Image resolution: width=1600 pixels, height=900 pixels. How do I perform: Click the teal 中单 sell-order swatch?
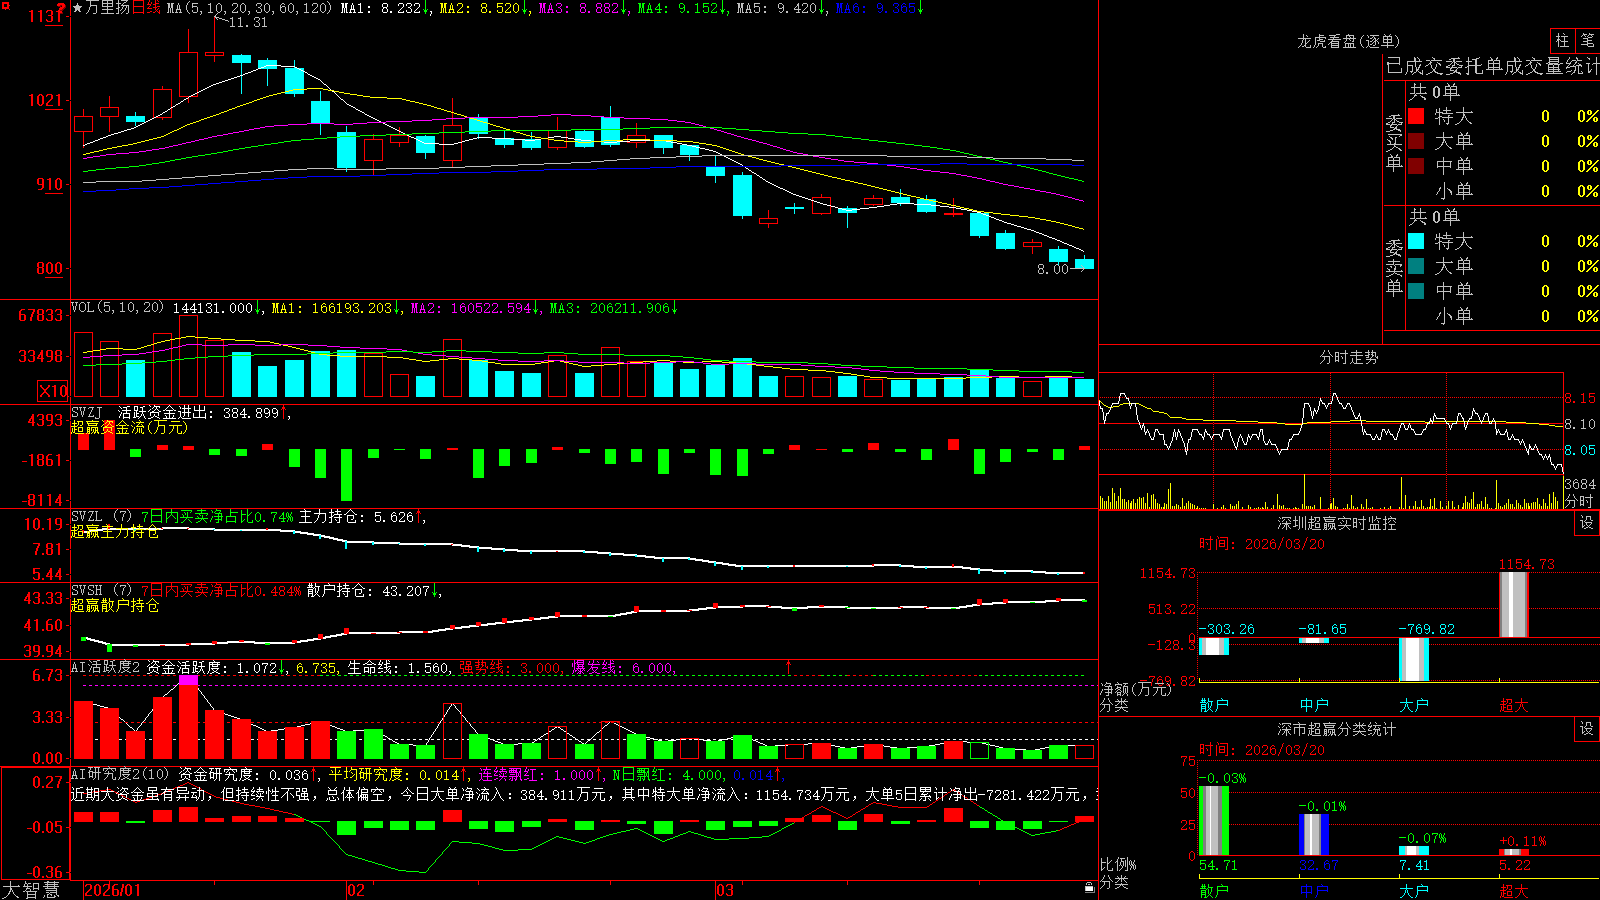1416,291
